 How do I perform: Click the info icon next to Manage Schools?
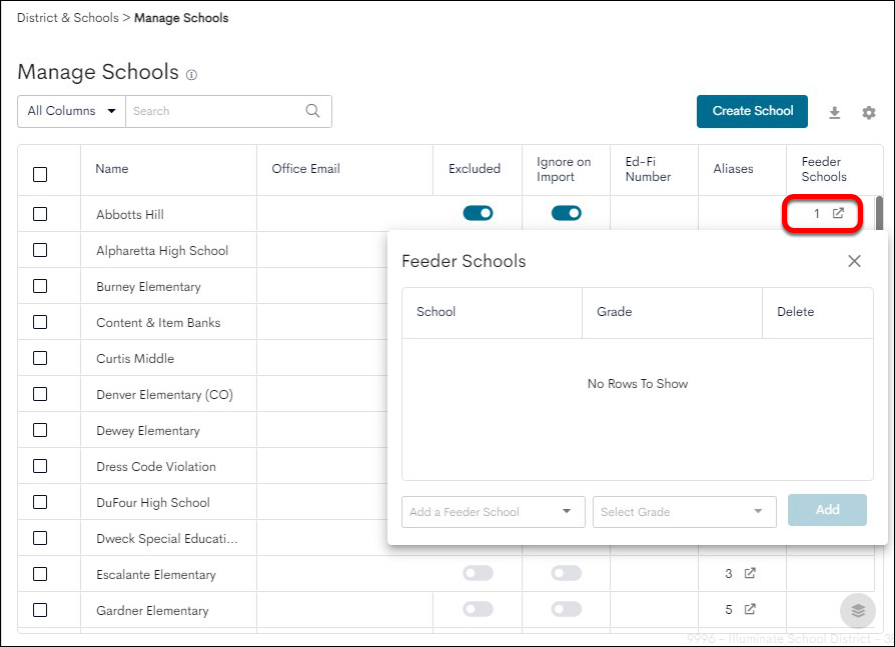192,75
